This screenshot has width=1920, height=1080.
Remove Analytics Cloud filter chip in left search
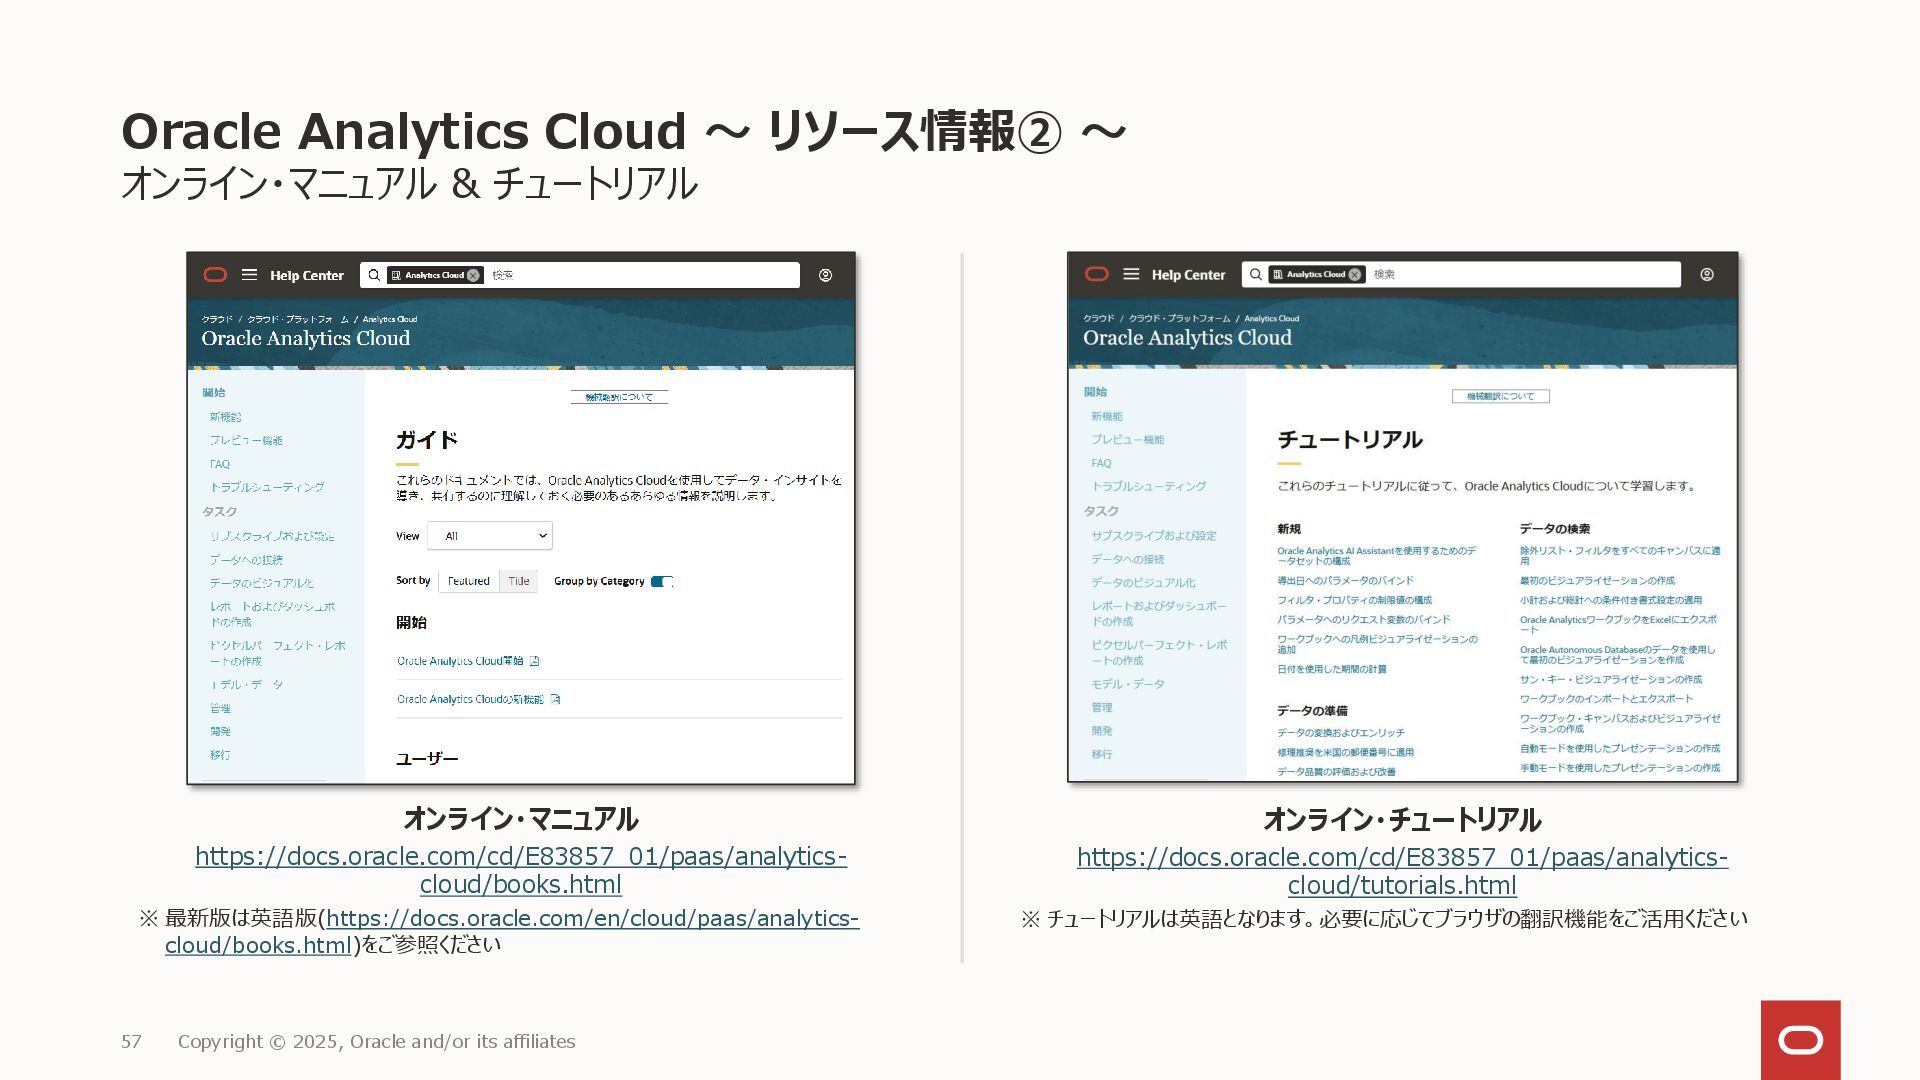coord(473,275)
